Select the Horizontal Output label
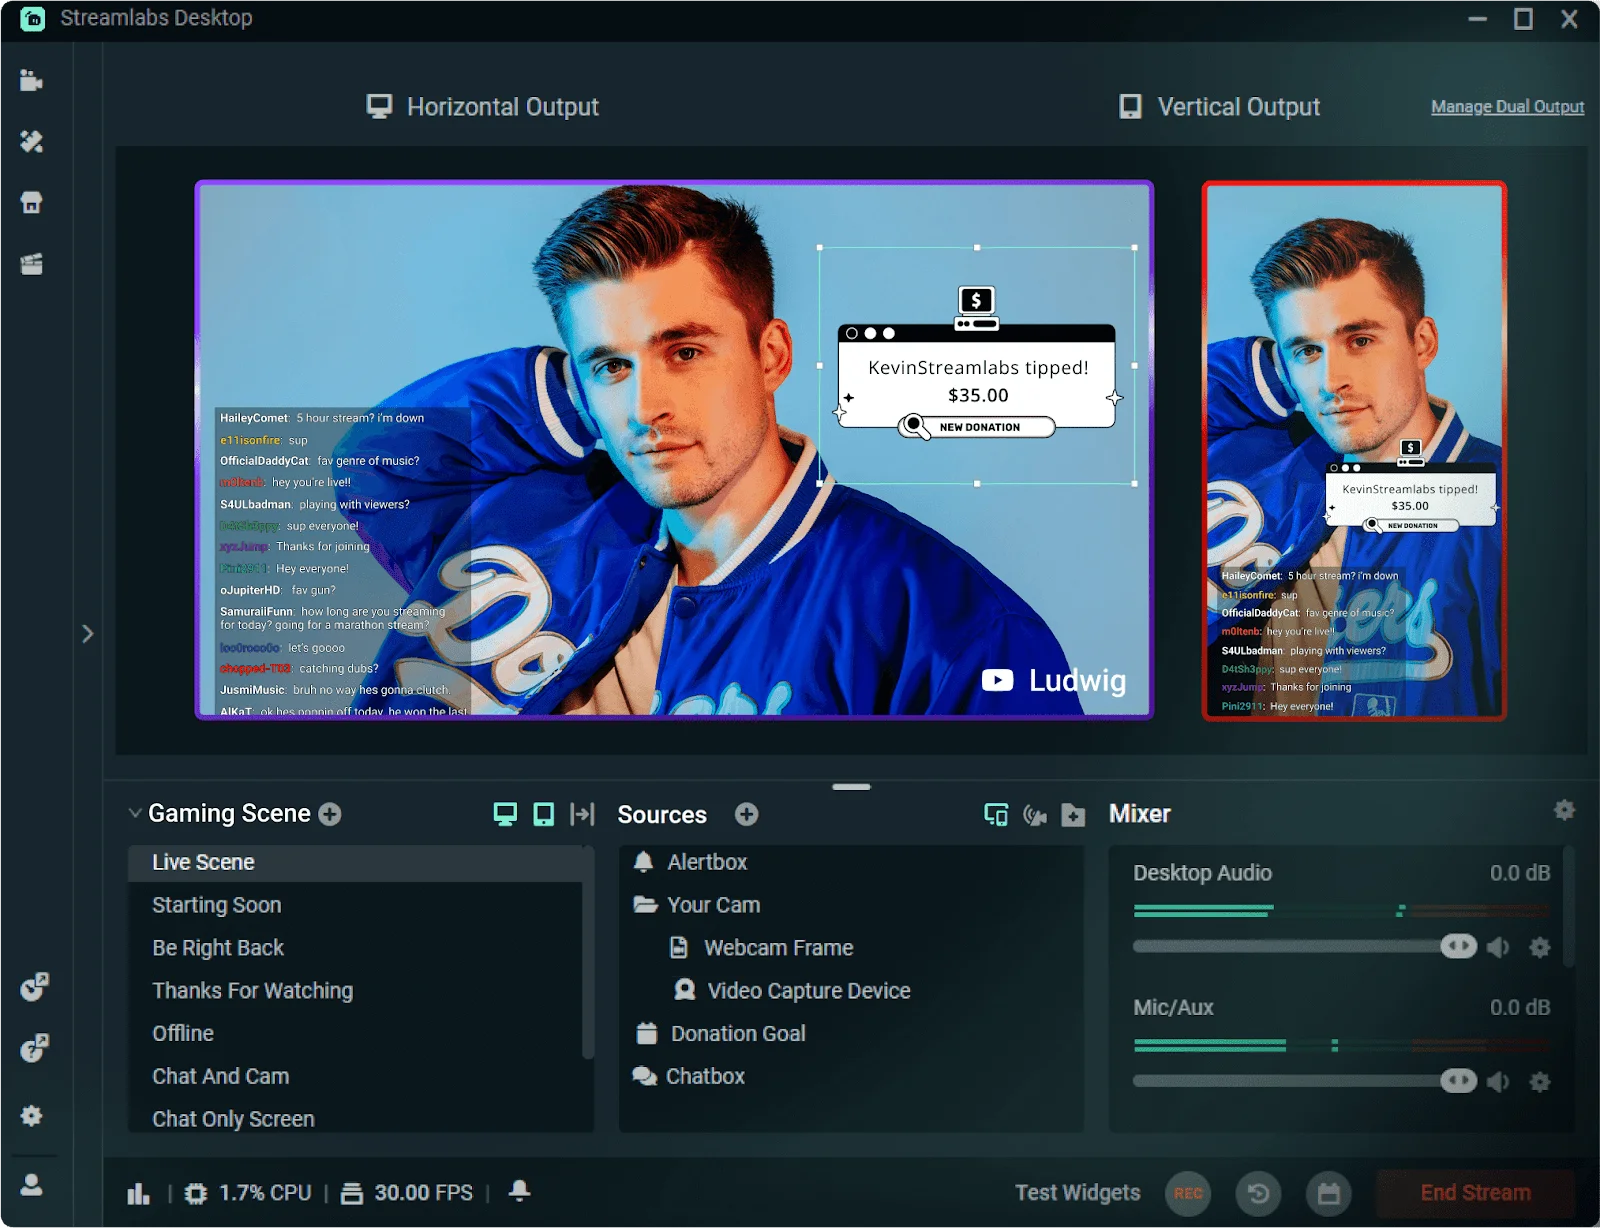Image resolution: width=1600 pixels, height=1228 pixels. tap(483, 107)
